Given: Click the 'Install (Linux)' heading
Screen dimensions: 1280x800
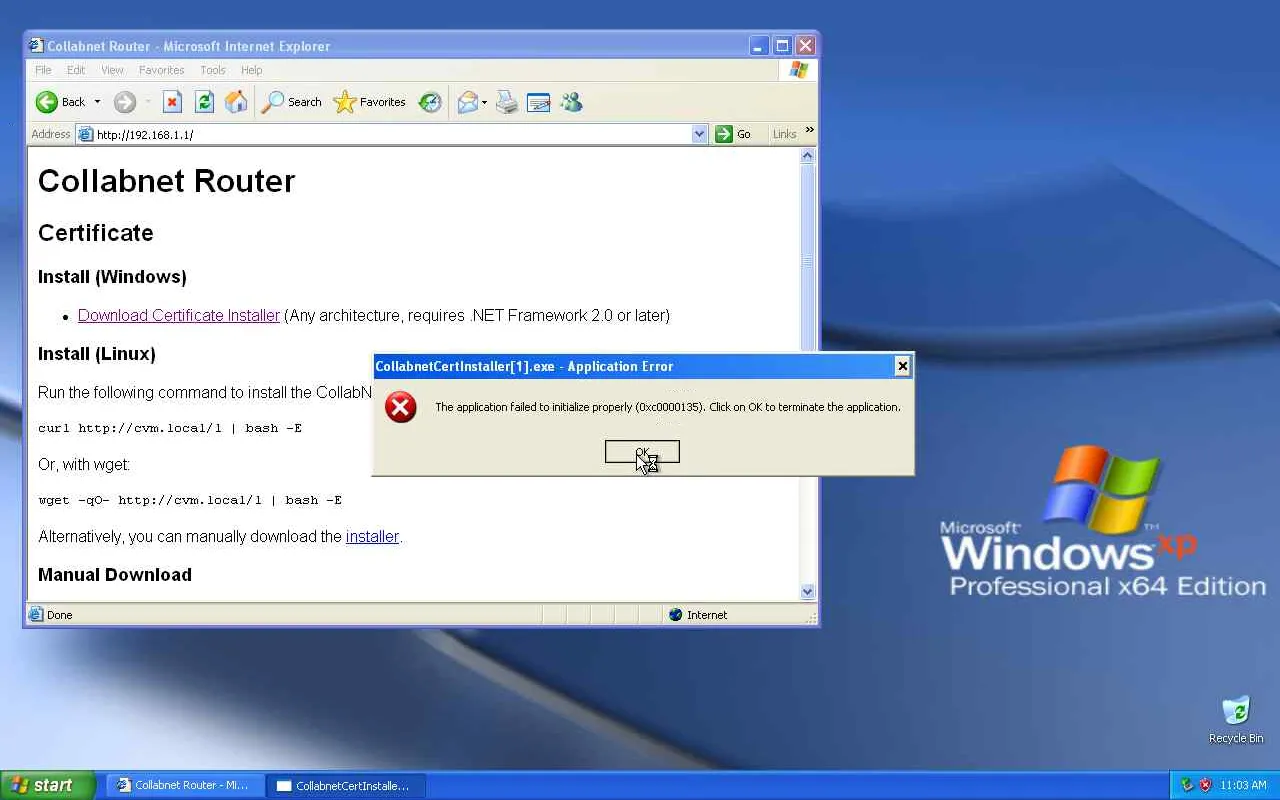Looking at the screenshot, I should (97, 354).
